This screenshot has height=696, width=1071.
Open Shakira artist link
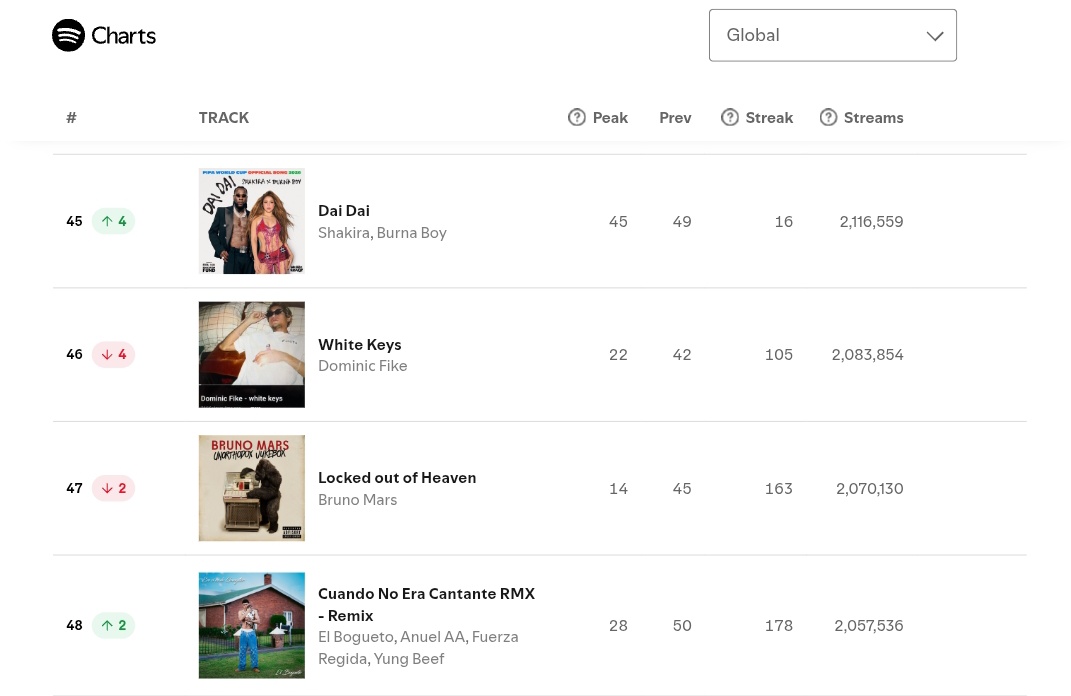pyautogui.click(x=344, y=232)
